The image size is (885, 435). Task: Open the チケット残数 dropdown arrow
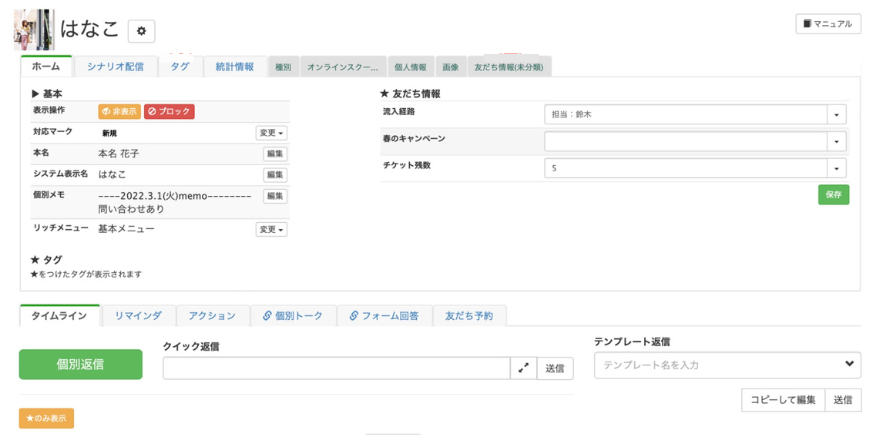[837, 169]
